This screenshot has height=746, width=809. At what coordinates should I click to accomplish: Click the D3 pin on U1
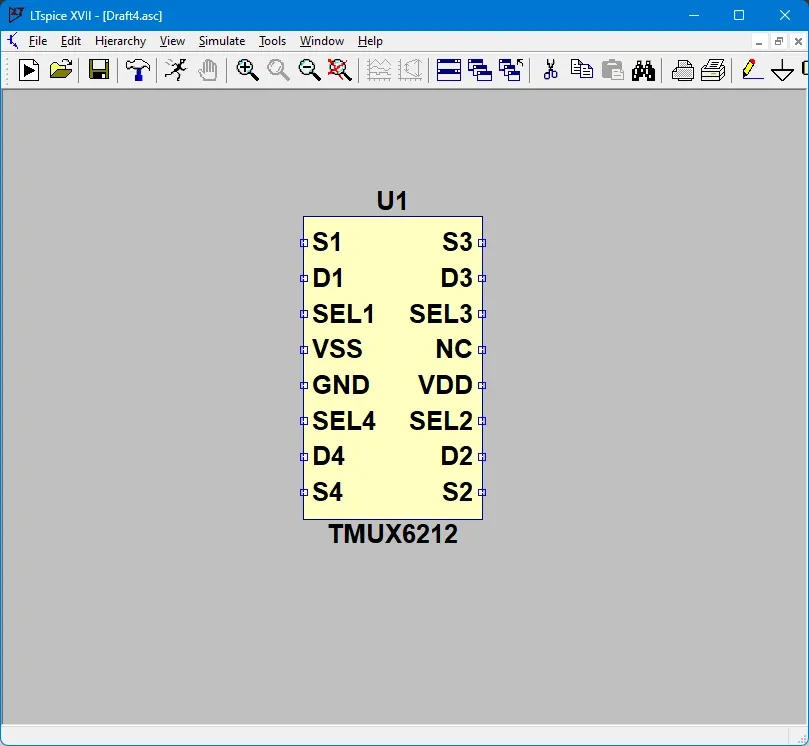(x=482, y=278)
